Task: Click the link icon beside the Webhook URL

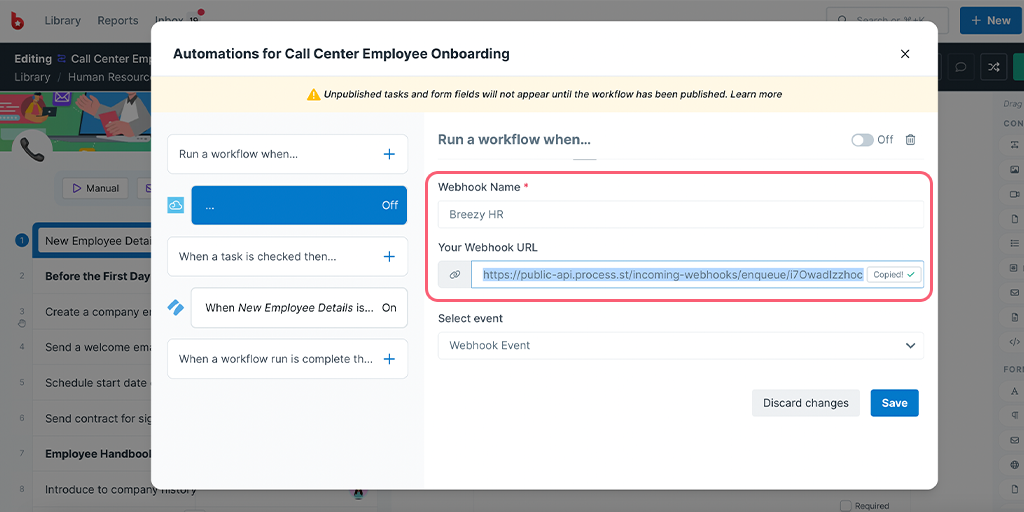Action: [x=455, y=275]
